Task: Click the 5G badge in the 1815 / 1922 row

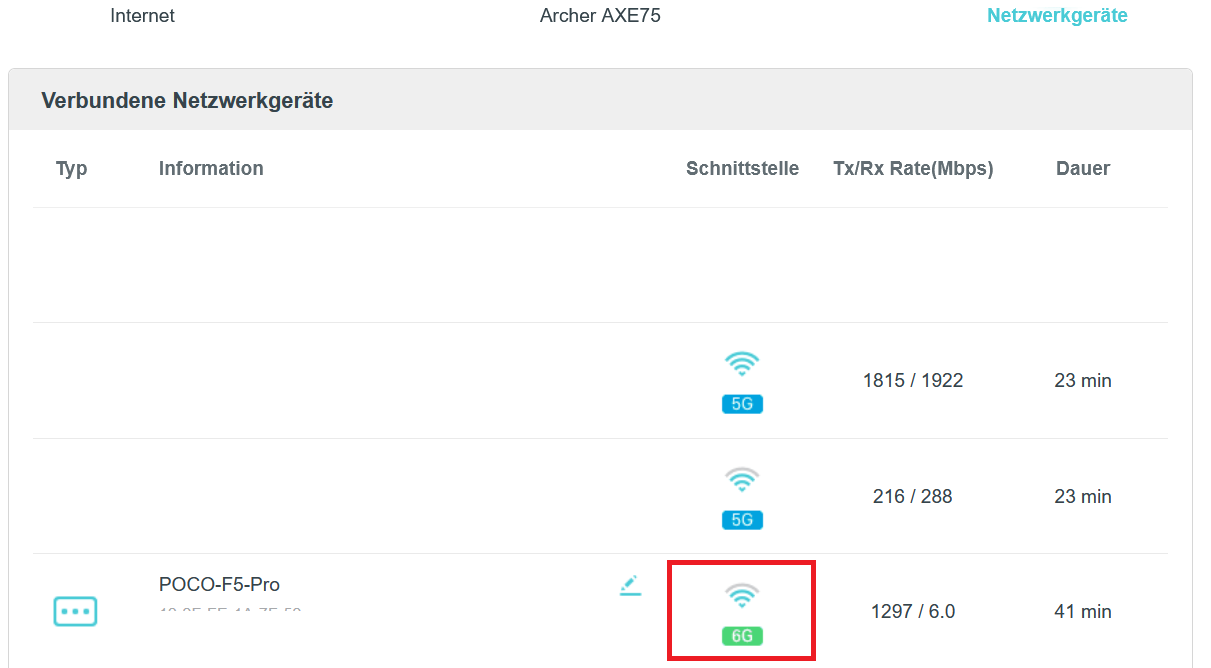Action: [742, 404]
